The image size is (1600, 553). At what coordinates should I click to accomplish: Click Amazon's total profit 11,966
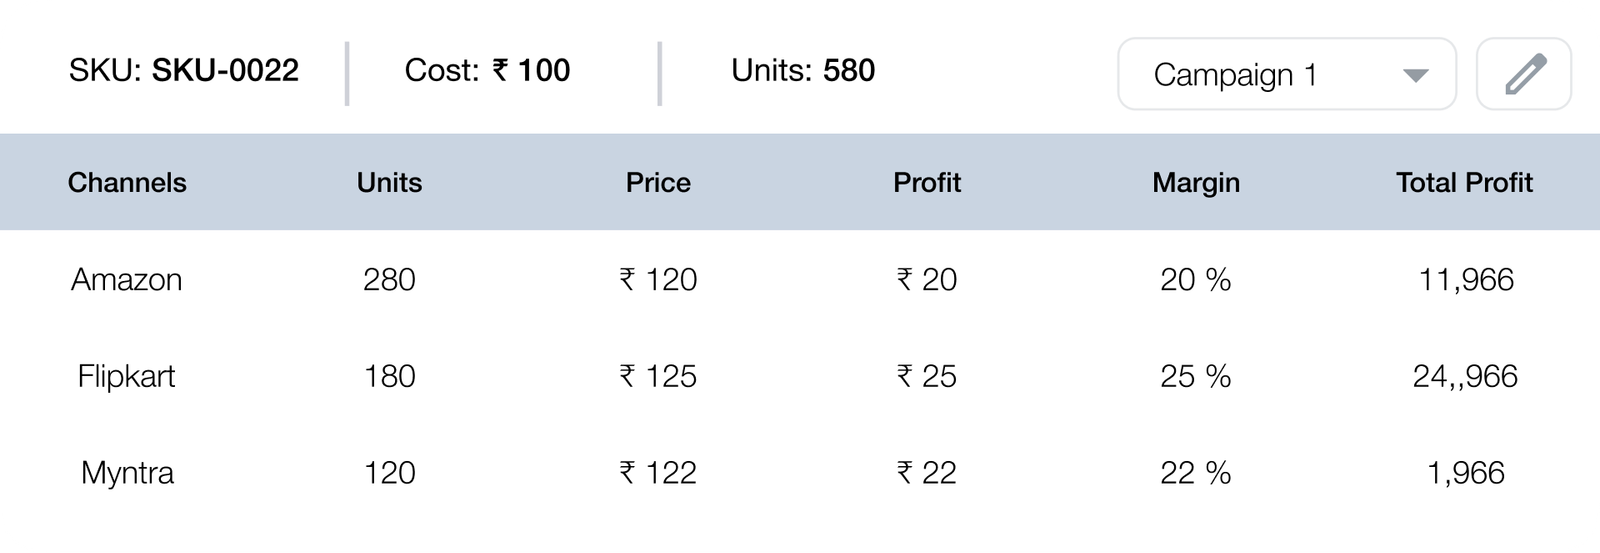1466,279
